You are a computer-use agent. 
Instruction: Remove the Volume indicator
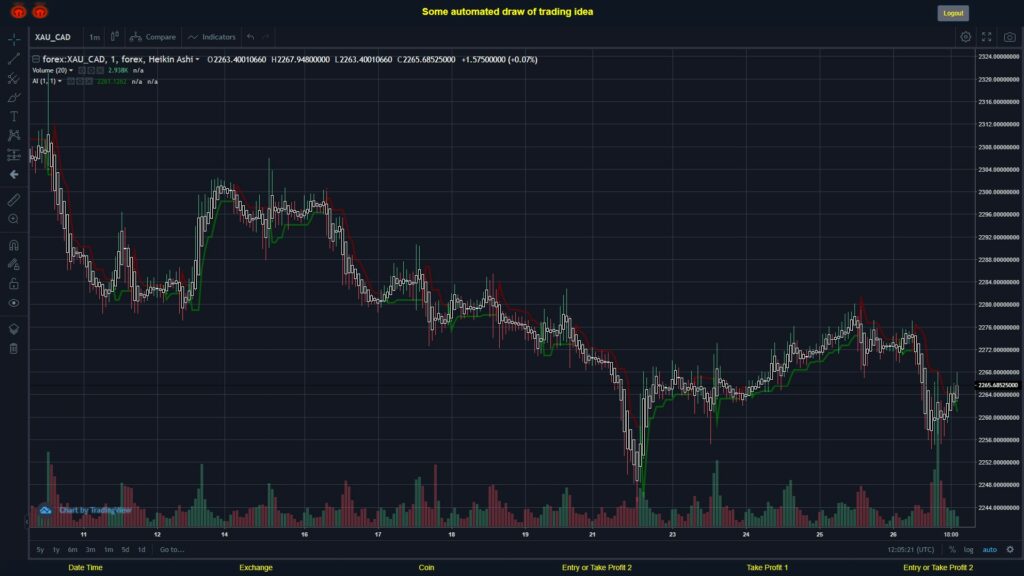(x=101, y=71)
